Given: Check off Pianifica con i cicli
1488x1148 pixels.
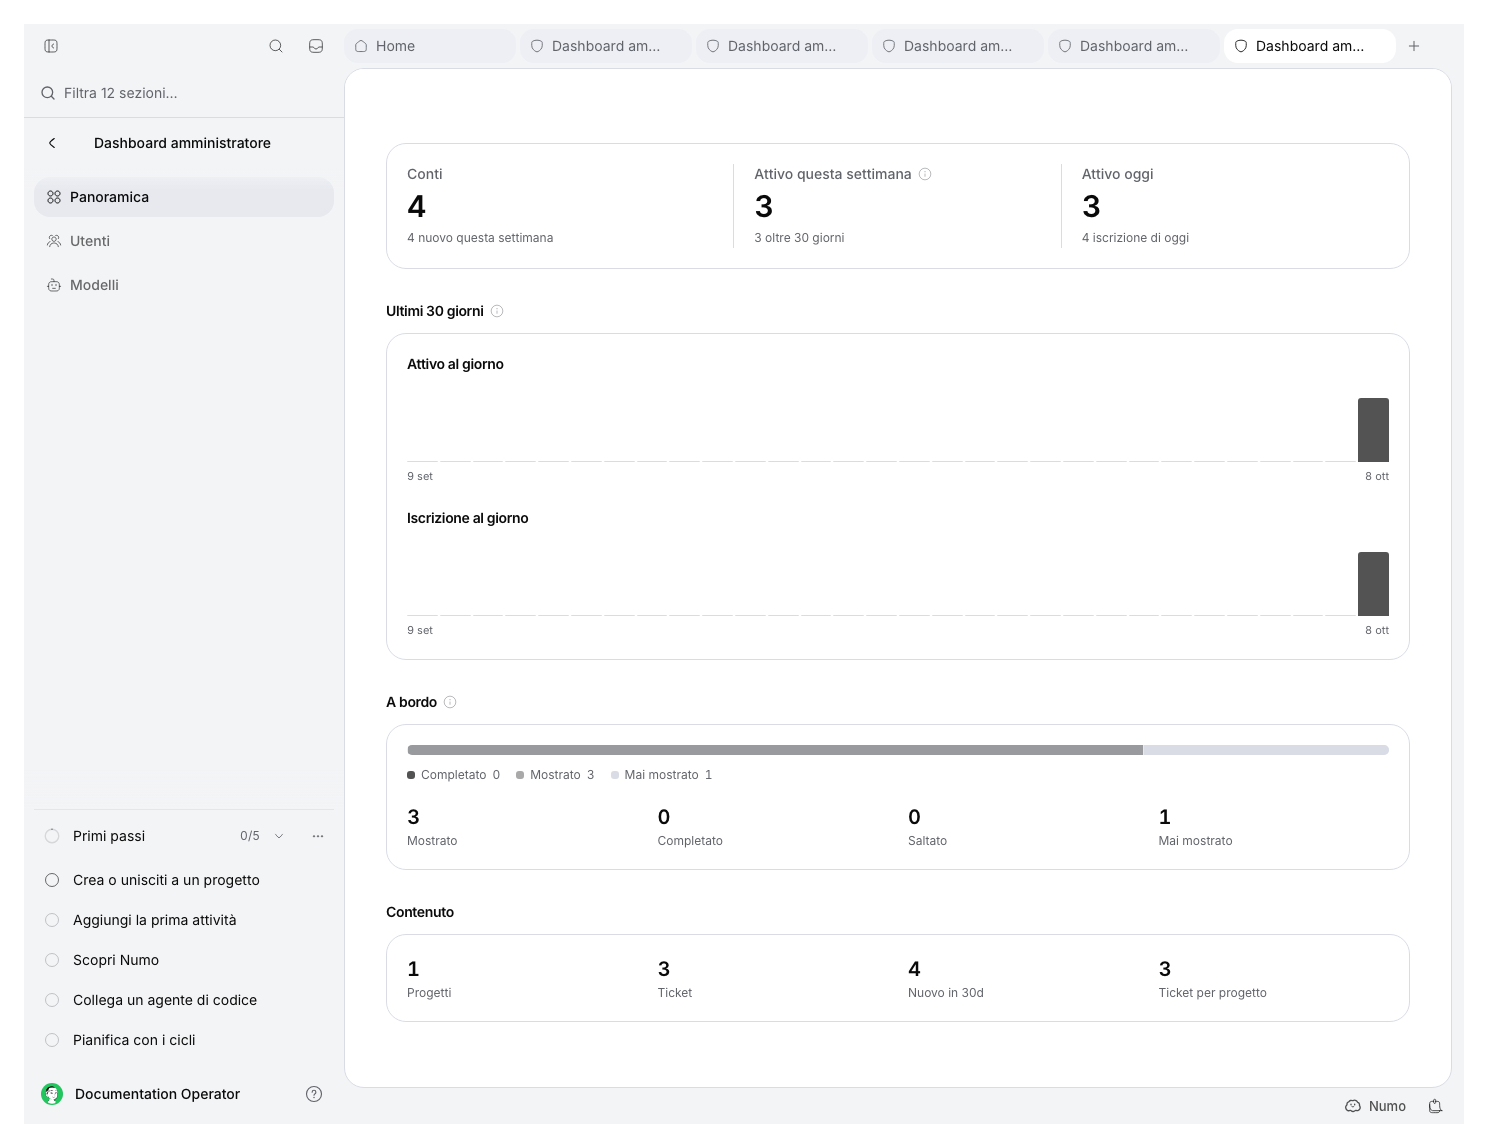Looking at the screenshot, I should click(52, 1040).
